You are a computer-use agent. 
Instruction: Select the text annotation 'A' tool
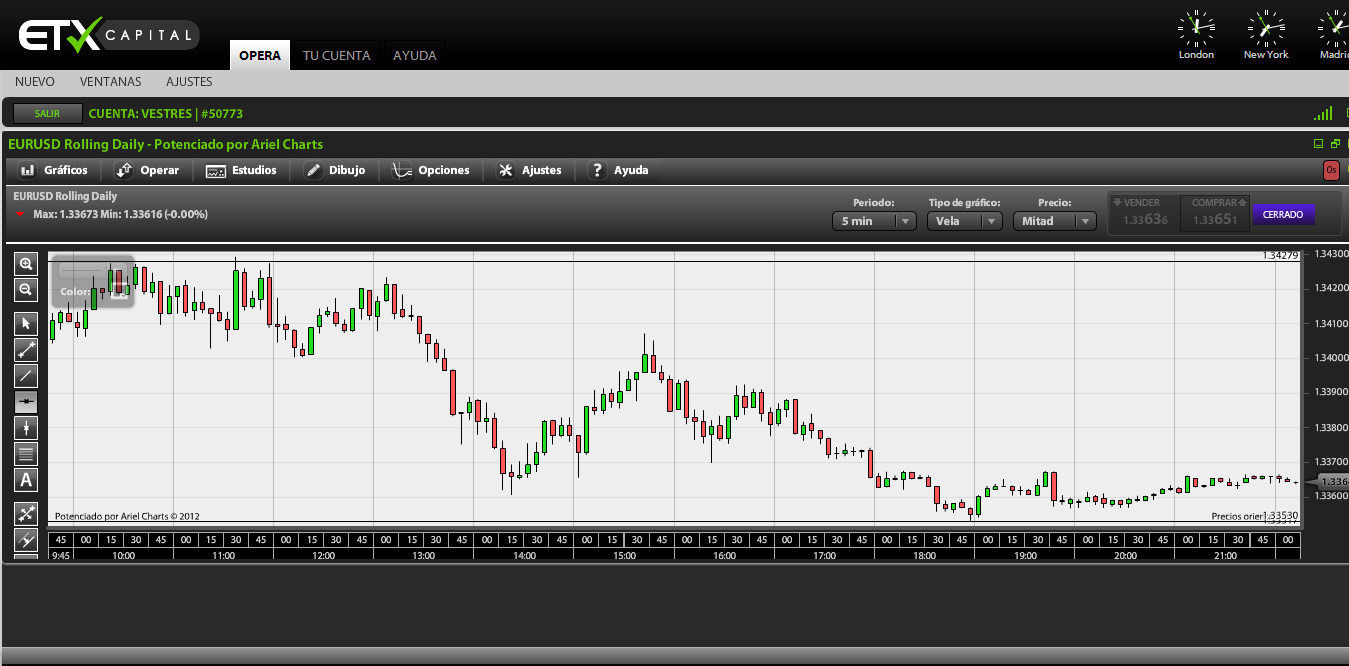click(x=26, y=480)
